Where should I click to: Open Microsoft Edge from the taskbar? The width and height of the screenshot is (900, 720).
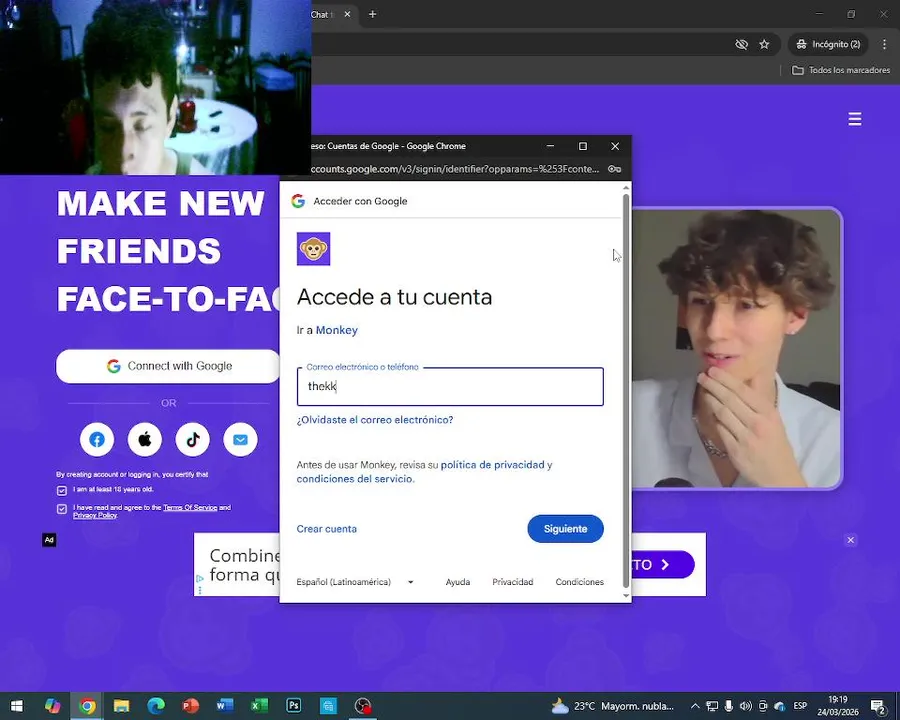[x=156, y=706]
